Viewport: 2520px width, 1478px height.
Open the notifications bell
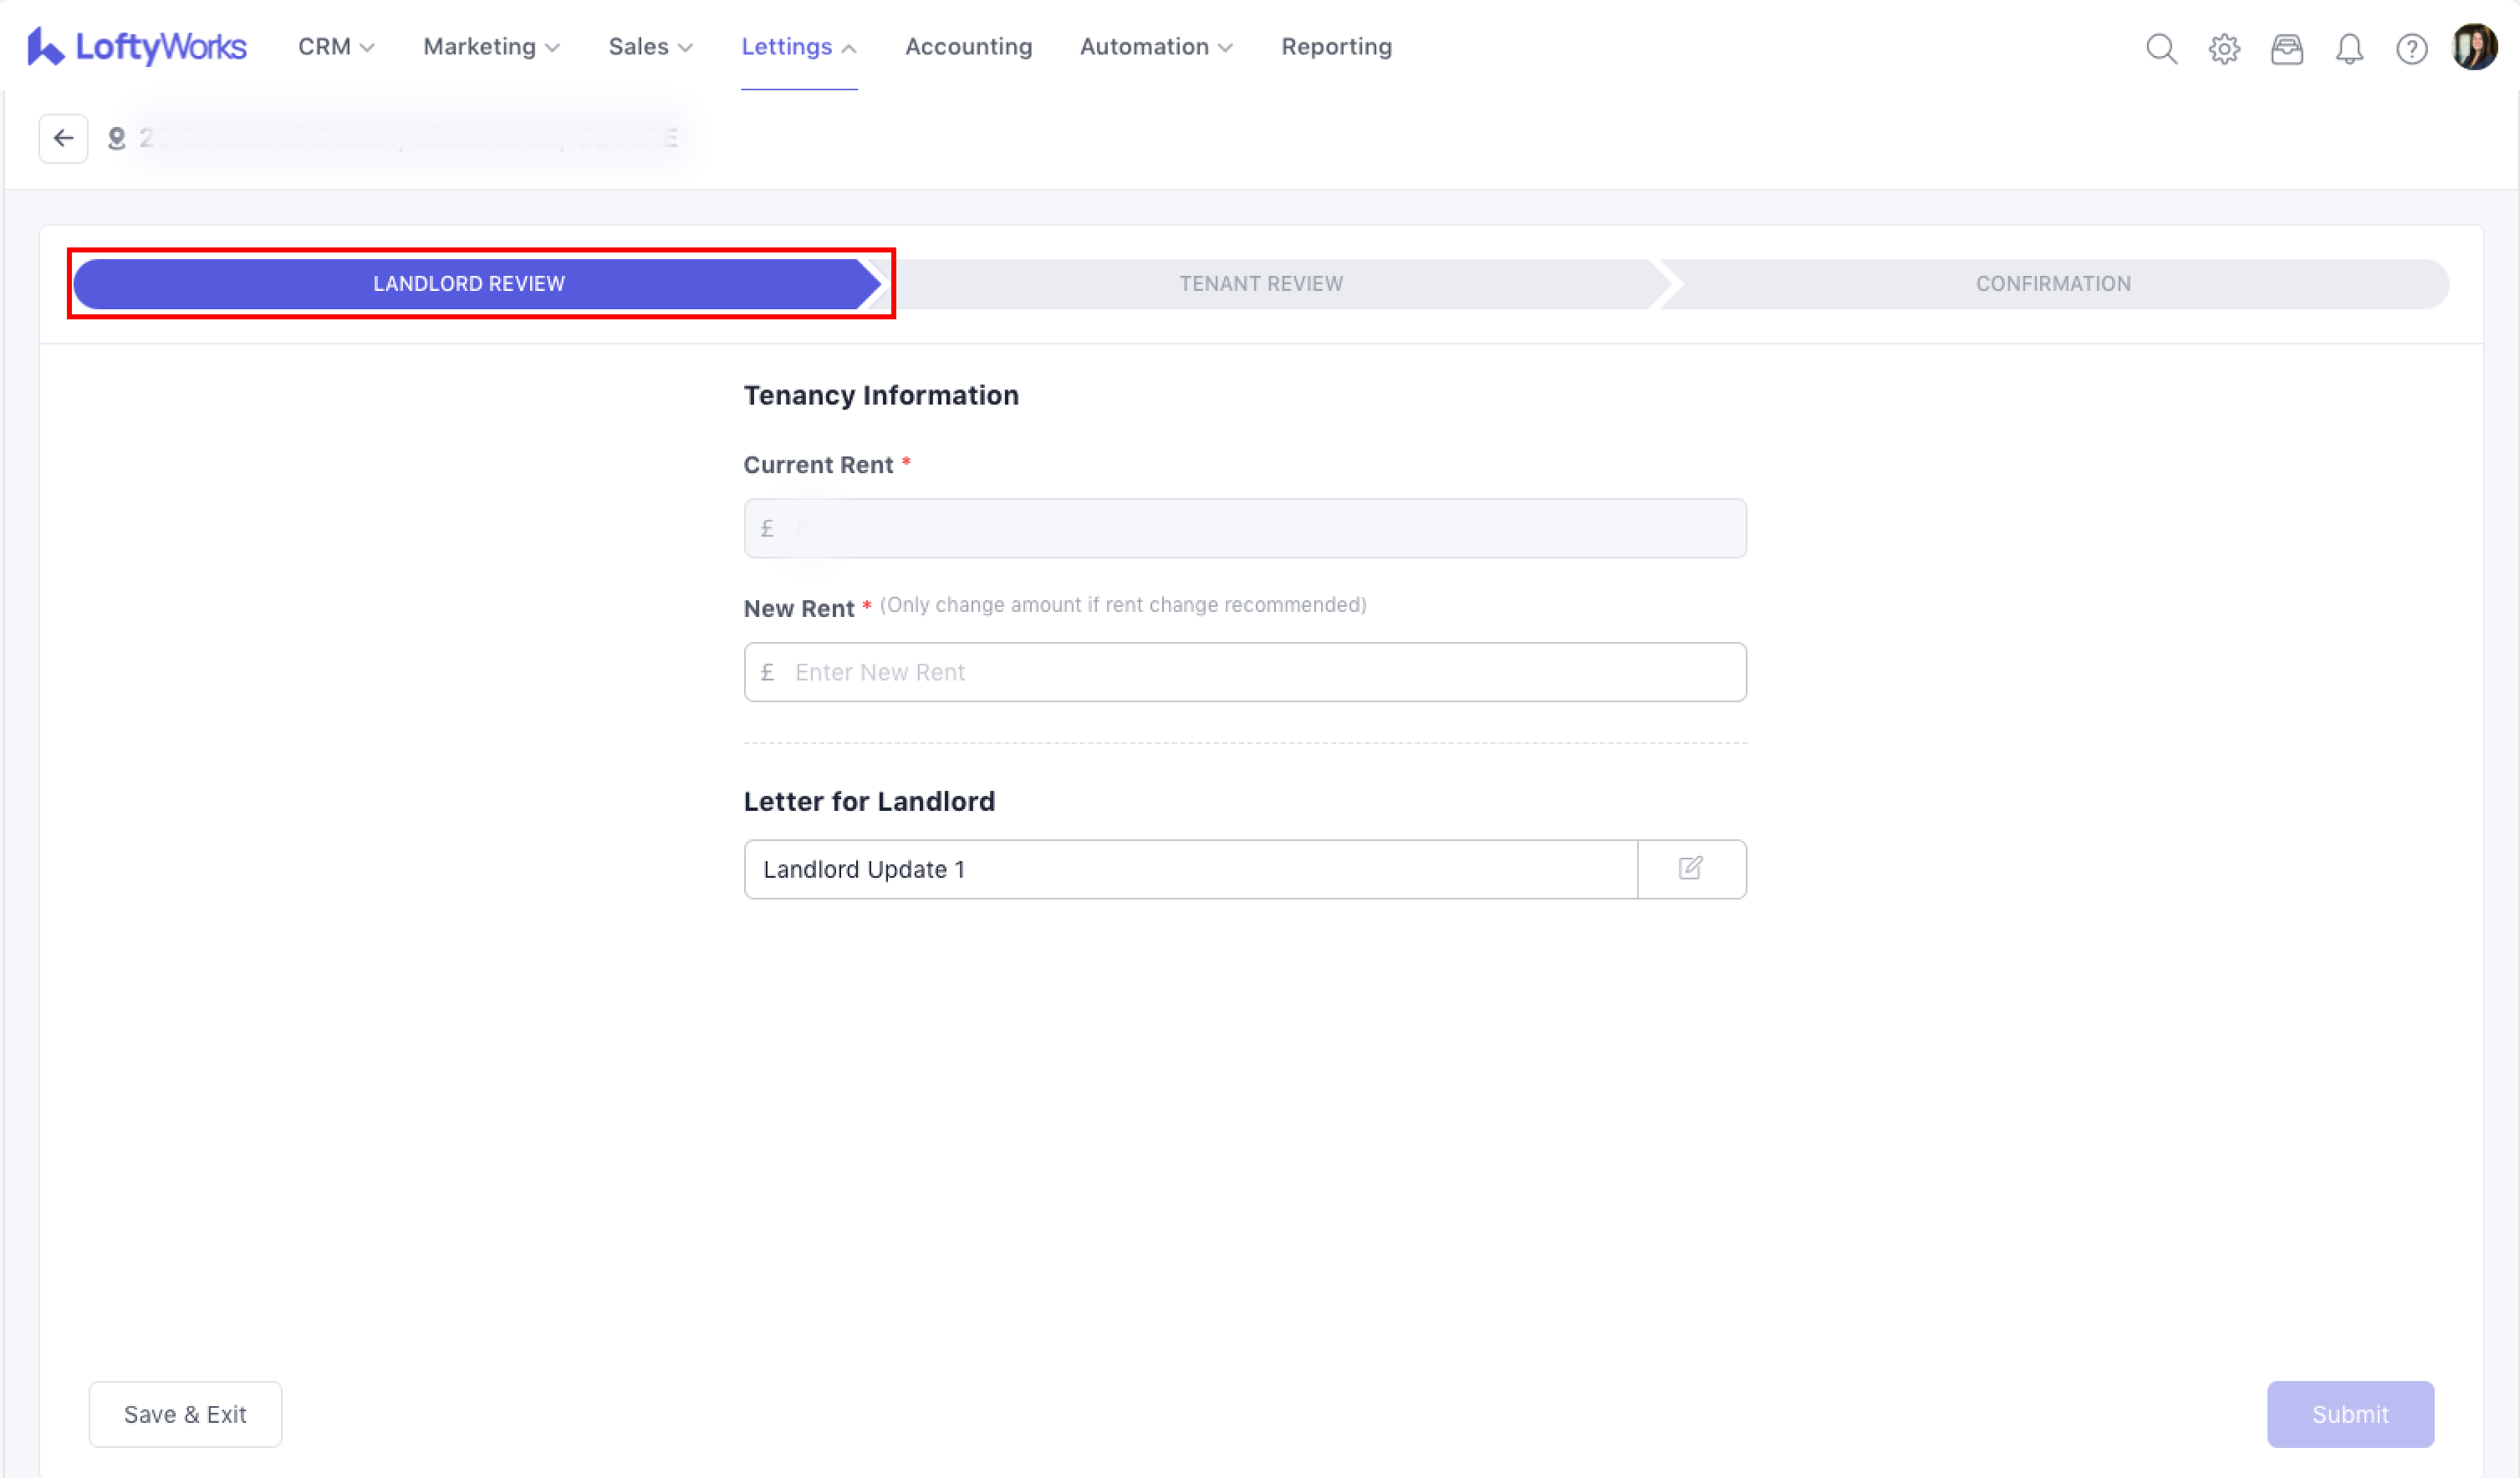point(2349,48)
